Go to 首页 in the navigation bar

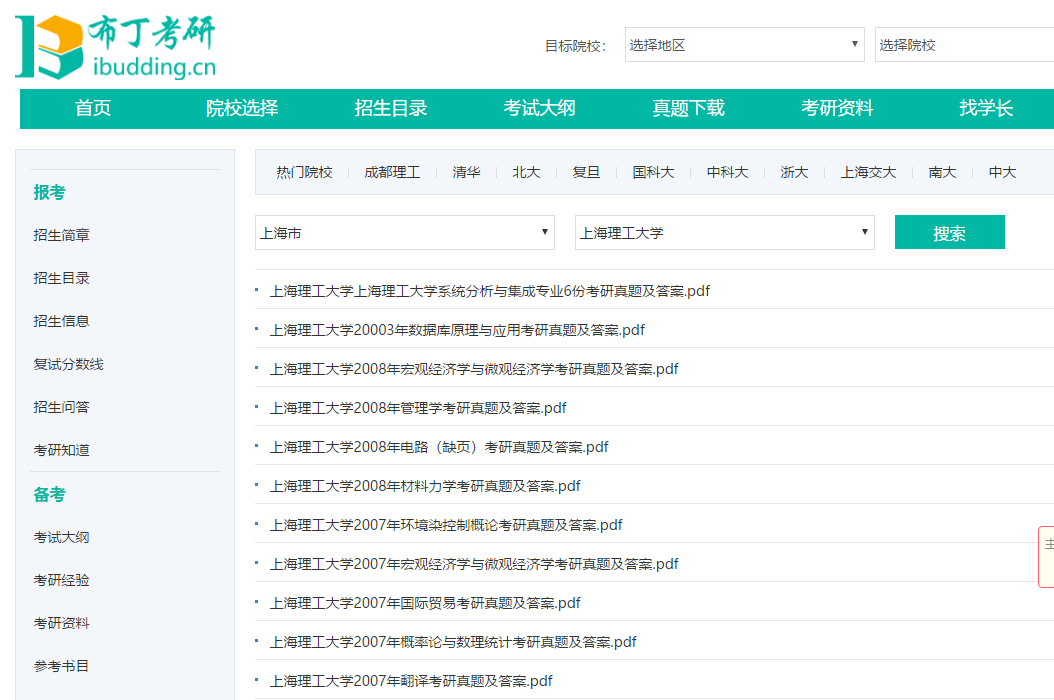click(x=93, y=108)
